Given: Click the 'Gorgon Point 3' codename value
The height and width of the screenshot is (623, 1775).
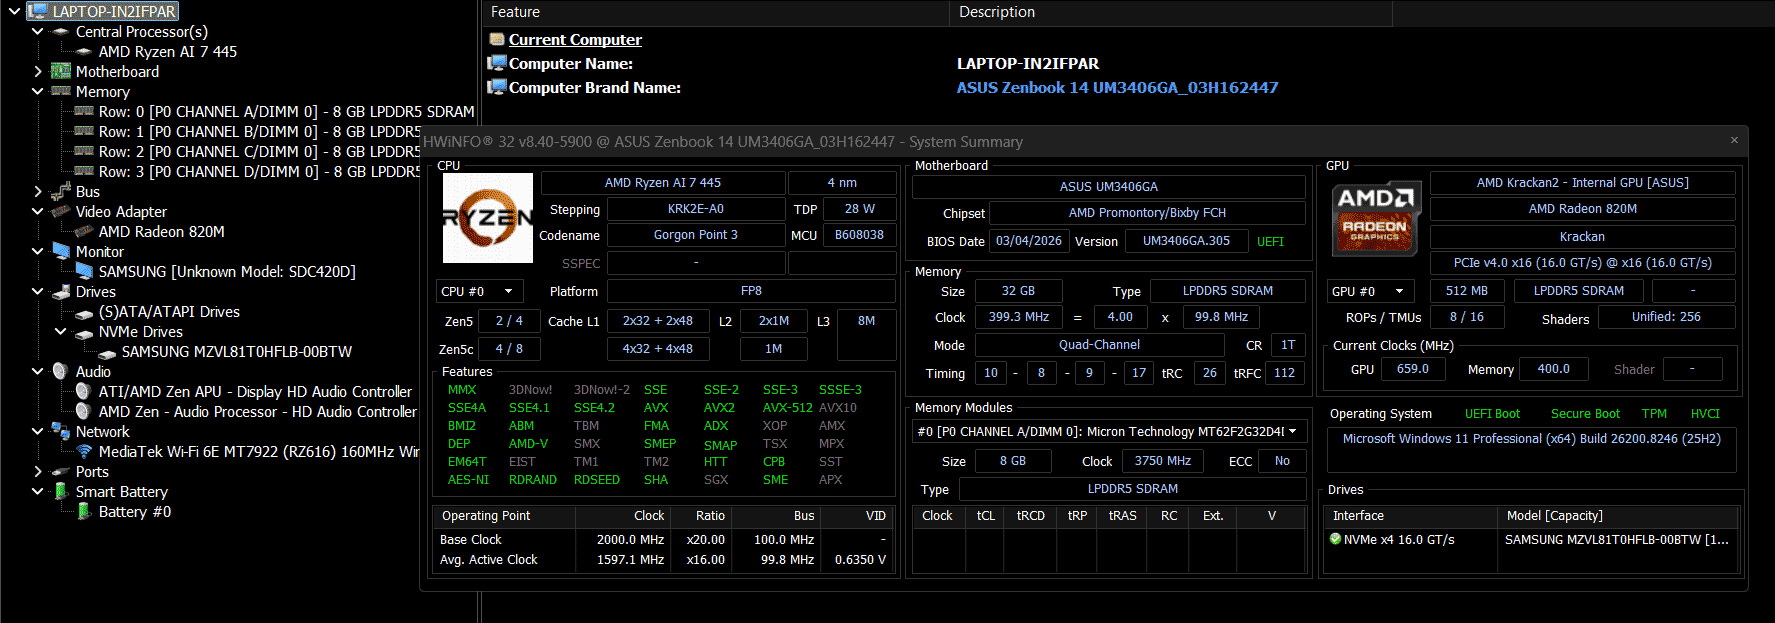Looking at the screenshot, I should [696, 235].
